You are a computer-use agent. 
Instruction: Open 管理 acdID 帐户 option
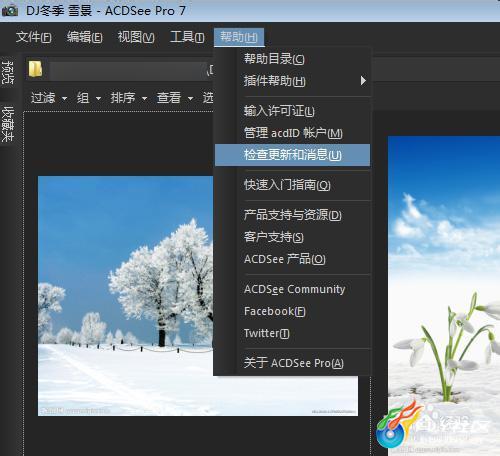coord(292,133)
